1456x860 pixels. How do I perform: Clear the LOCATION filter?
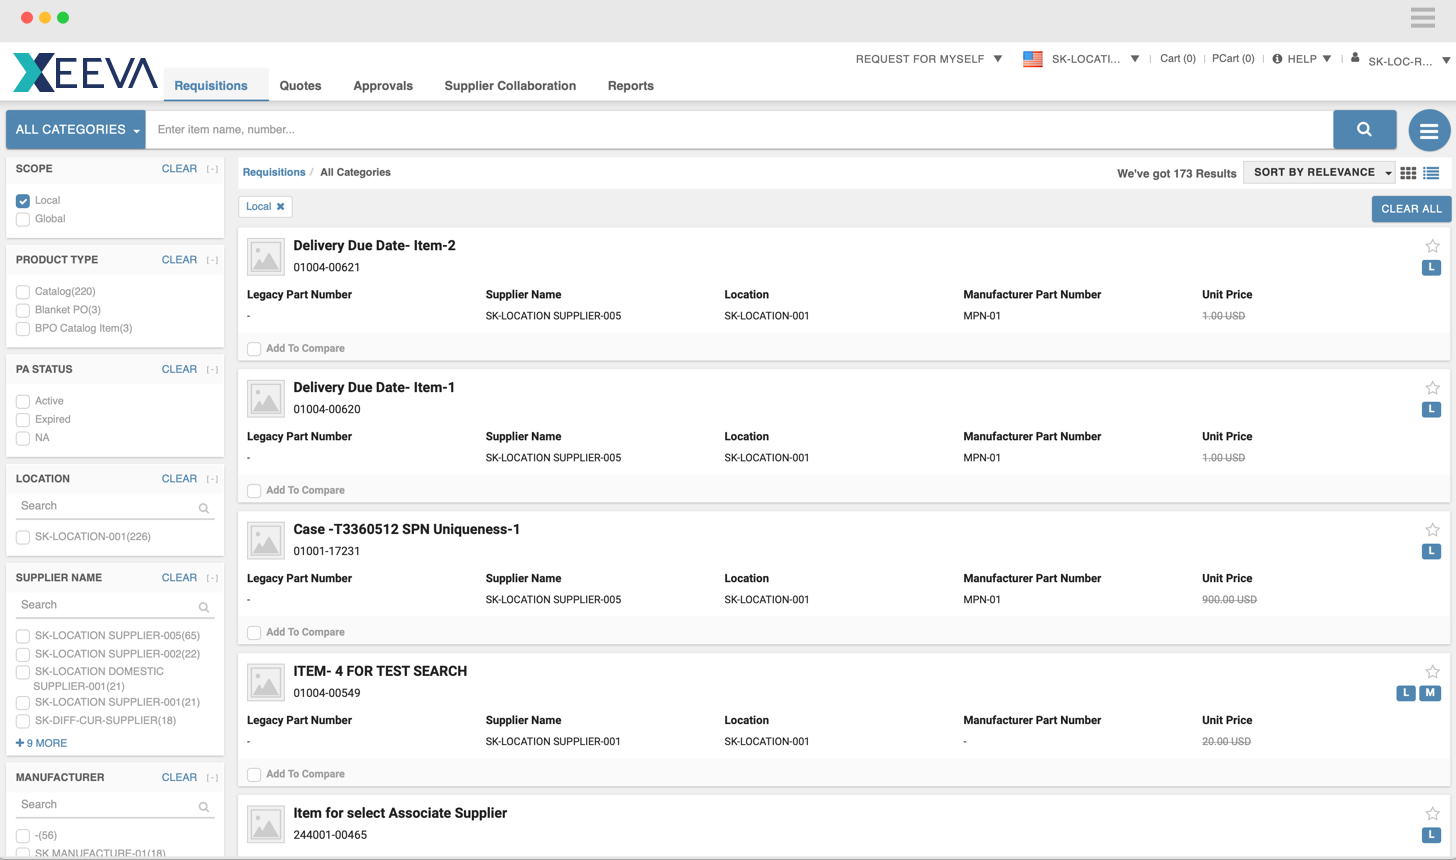179,479
